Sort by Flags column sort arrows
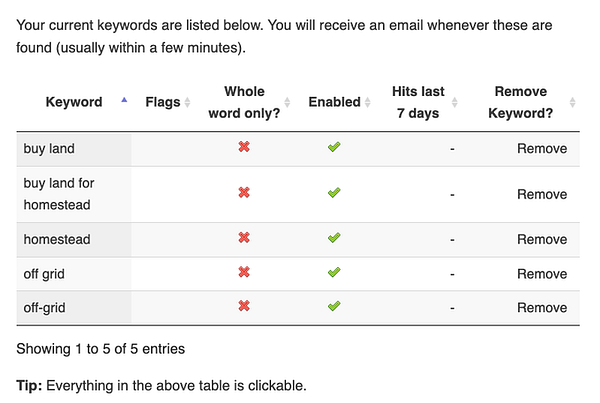This screenshot has width=600, height=403. point(188,102)
